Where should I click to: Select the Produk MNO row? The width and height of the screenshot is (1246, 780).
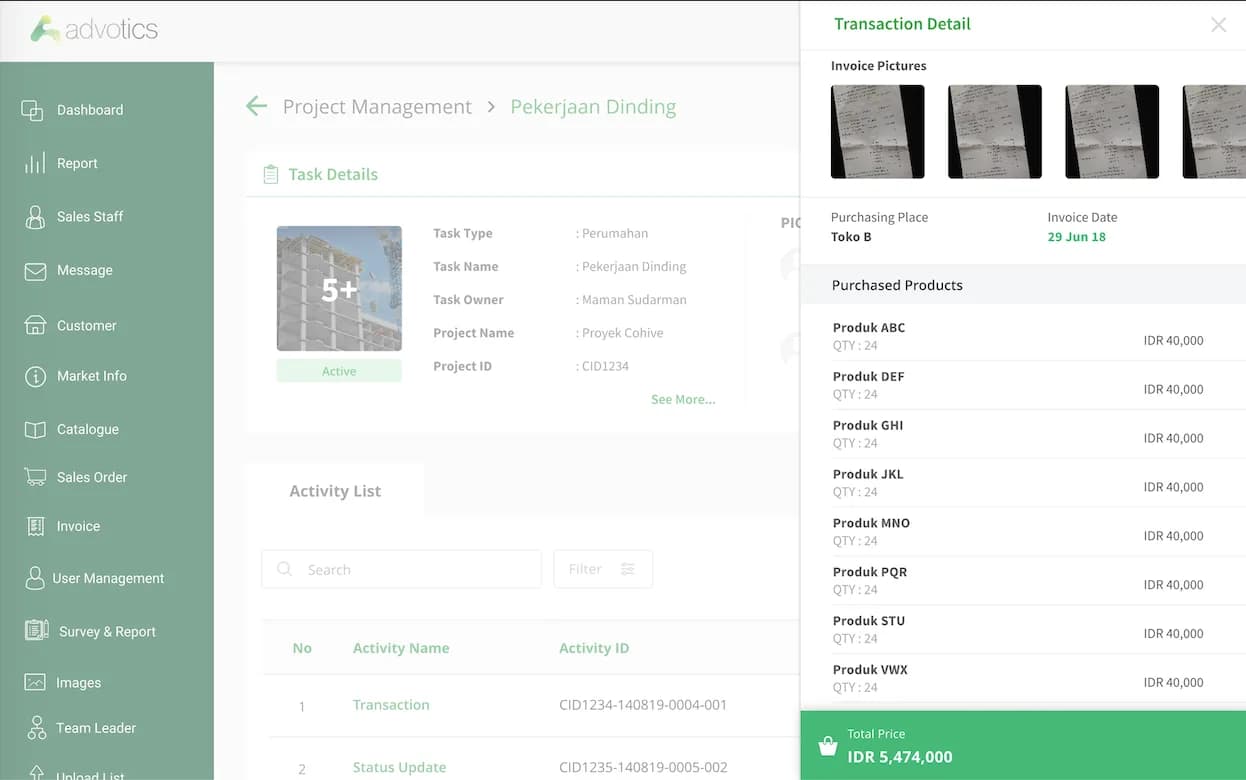point(1024,533)
